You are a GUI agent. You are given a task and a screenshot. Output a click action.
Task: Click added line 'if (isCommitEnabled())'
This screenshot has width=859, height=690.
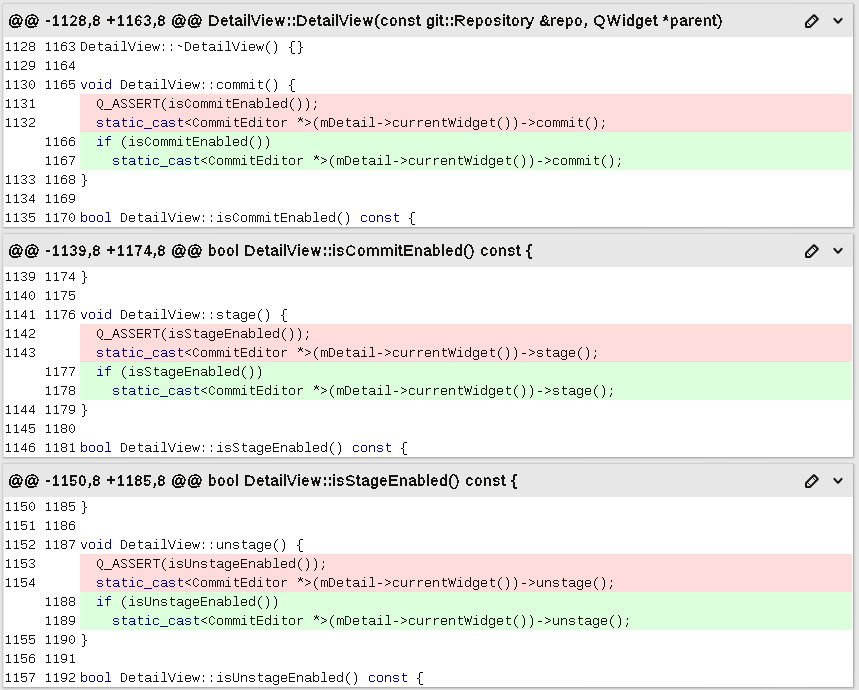pyautogui.click(x=466, y=142)
